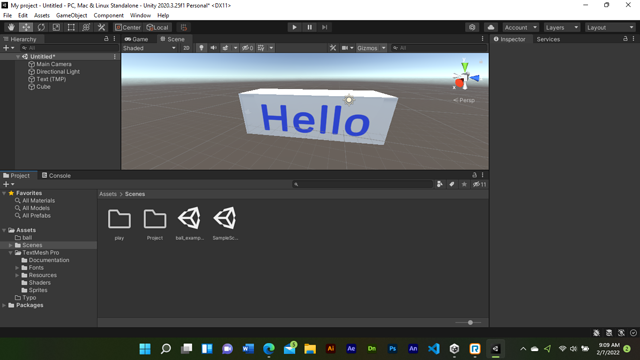Open the Window menu

(x=140, y=16)
